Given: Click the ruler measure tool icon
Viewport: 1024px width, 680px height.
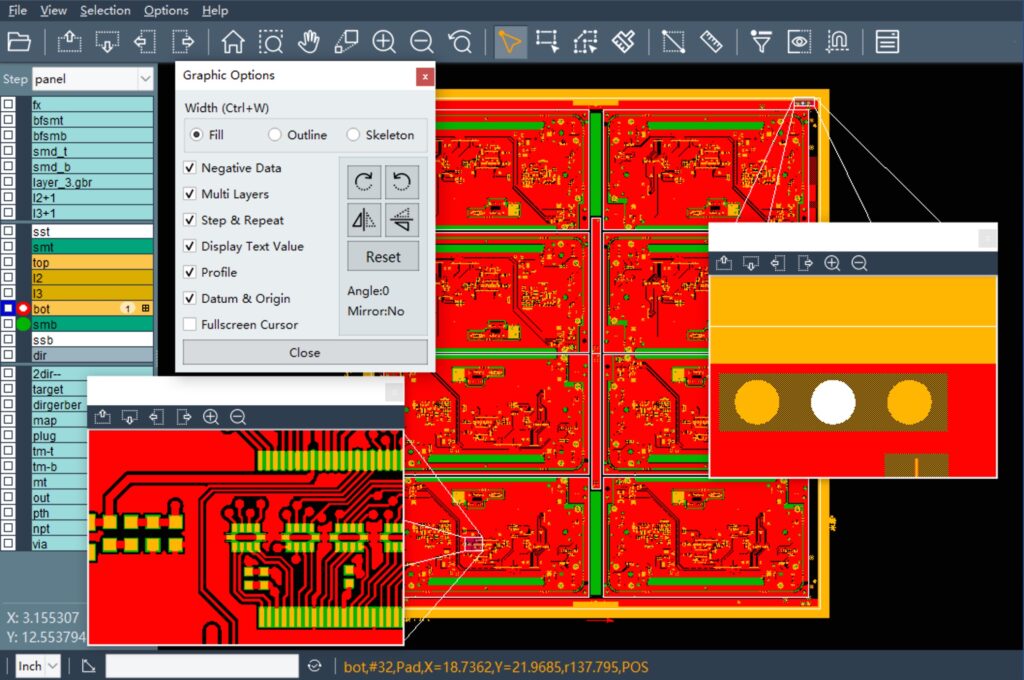Looking at the screenshot, I should 711,42.
